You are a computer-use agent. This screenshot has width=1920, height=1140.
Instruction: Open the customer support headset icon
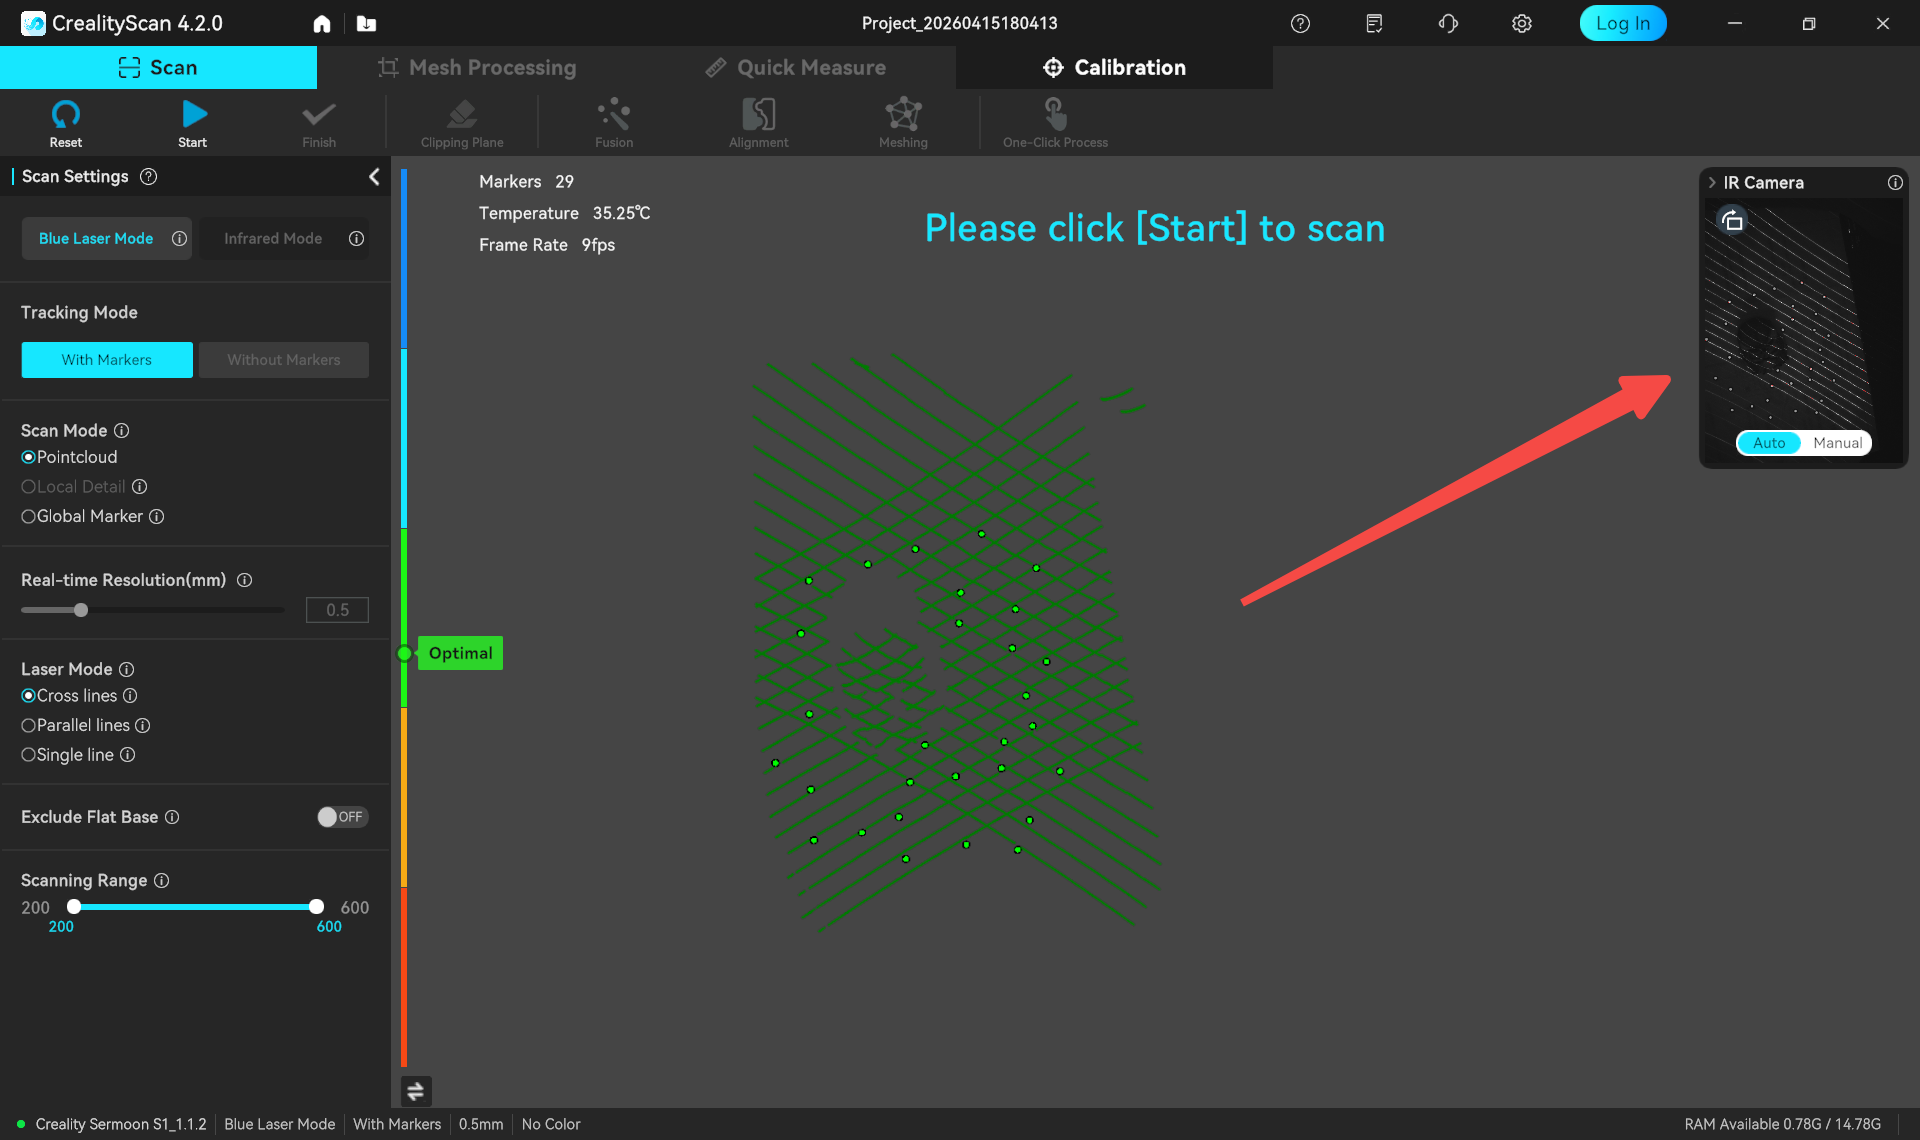pyautogui.click(x=1447, y=24)
